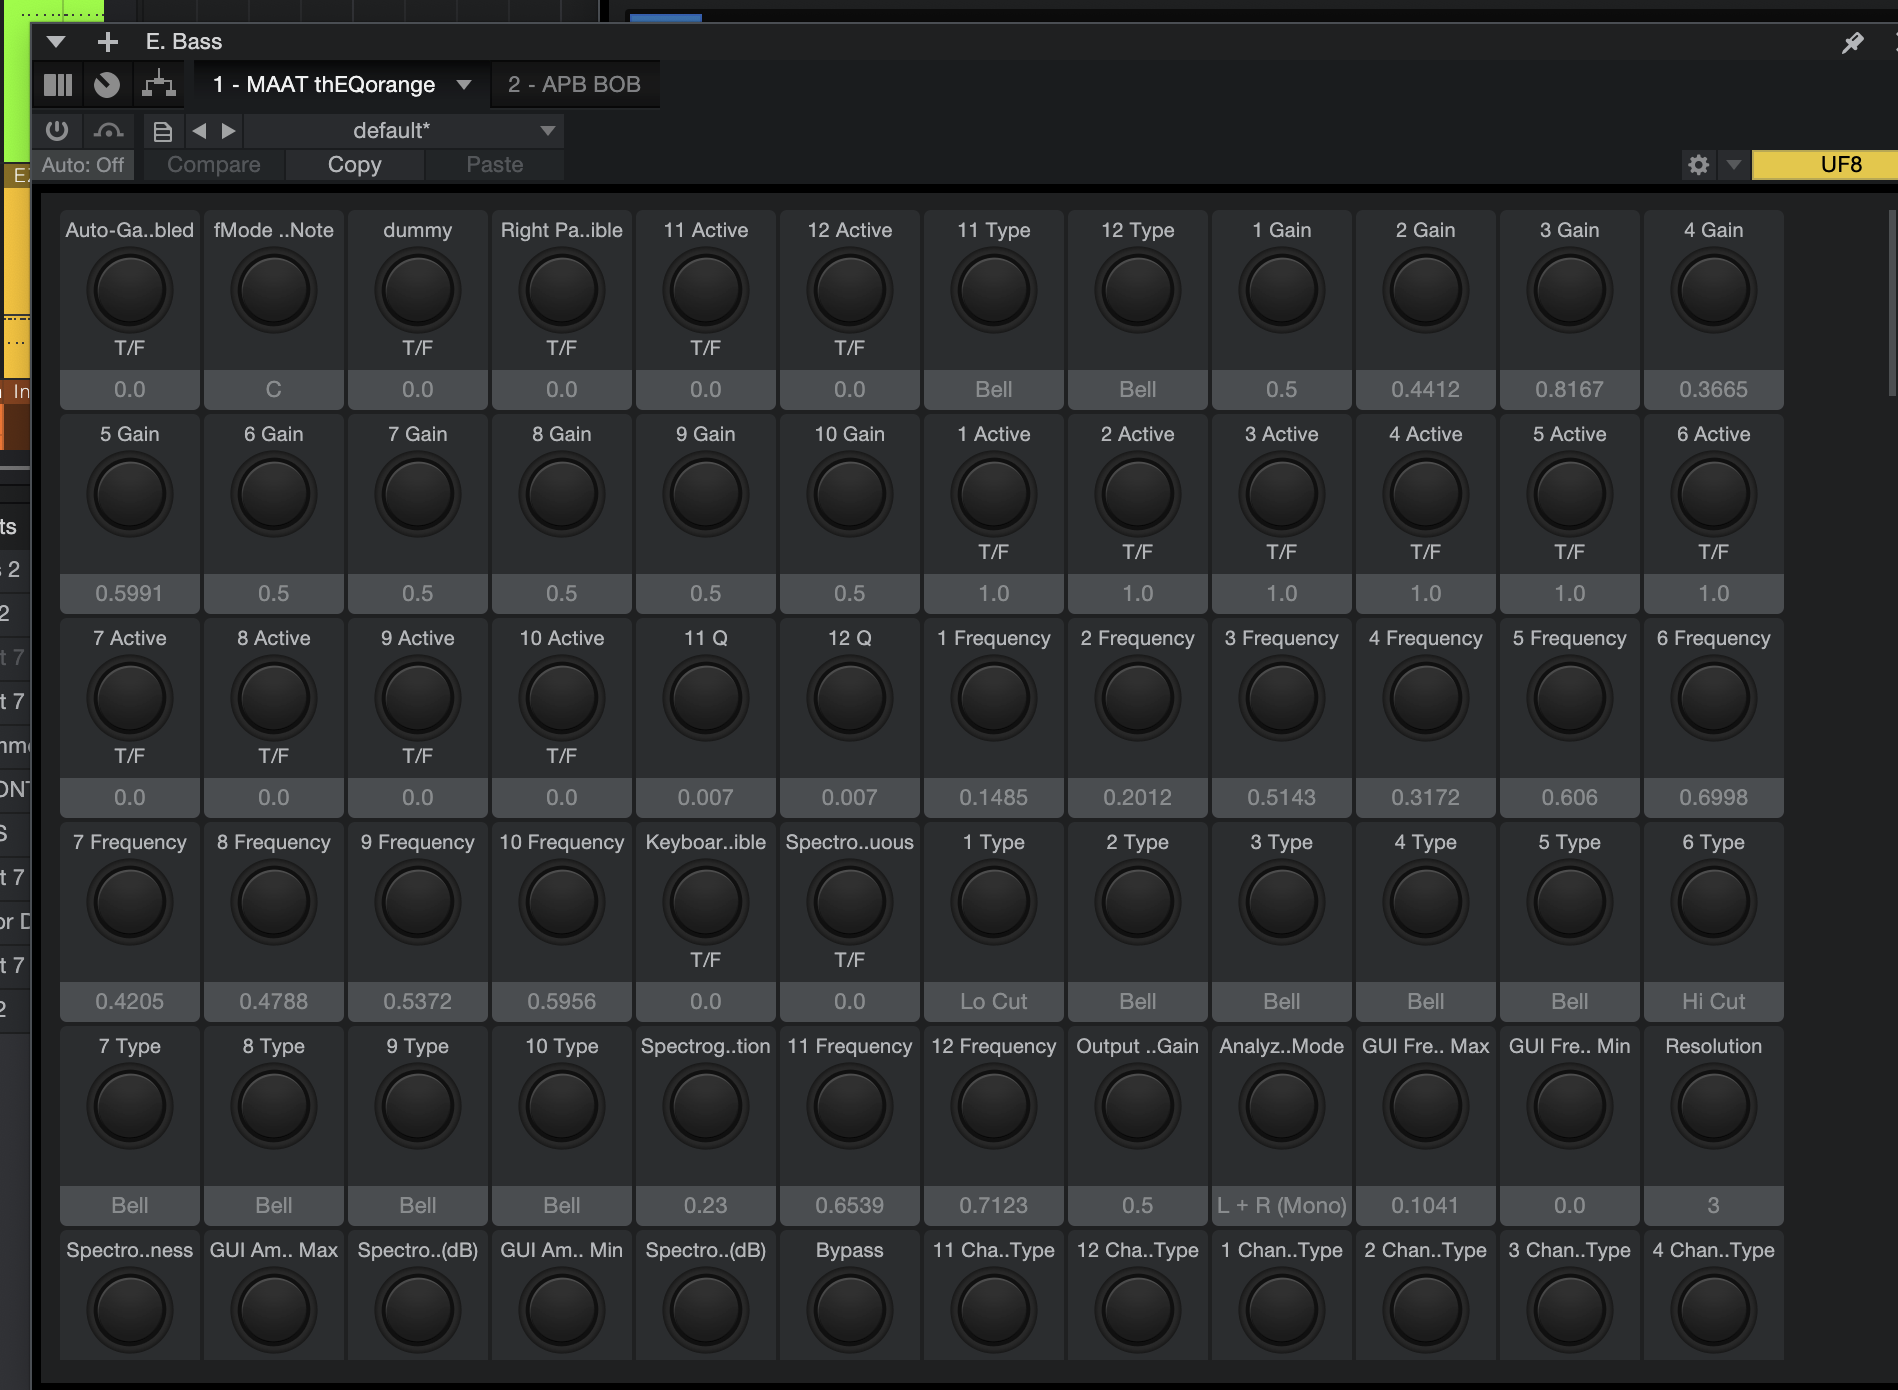Click the Output ..Gain knob
Image resolution: width=1898 pixels, height=1390 pixels.
point(1138,1106)
